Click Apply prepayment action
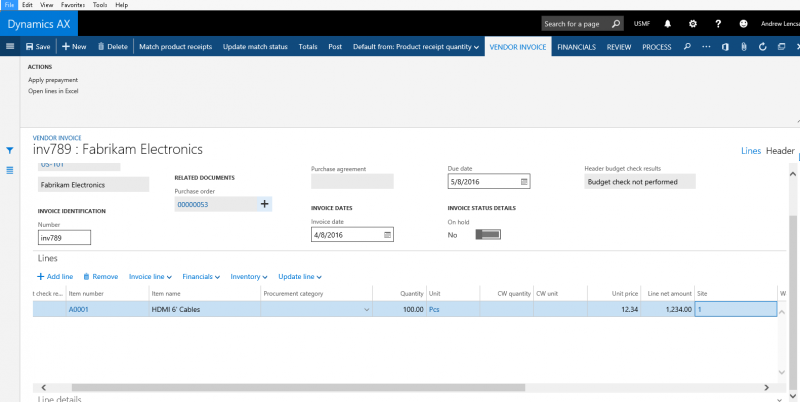Image resolution: width=800 pixels, height=402 pixels. 53,80
